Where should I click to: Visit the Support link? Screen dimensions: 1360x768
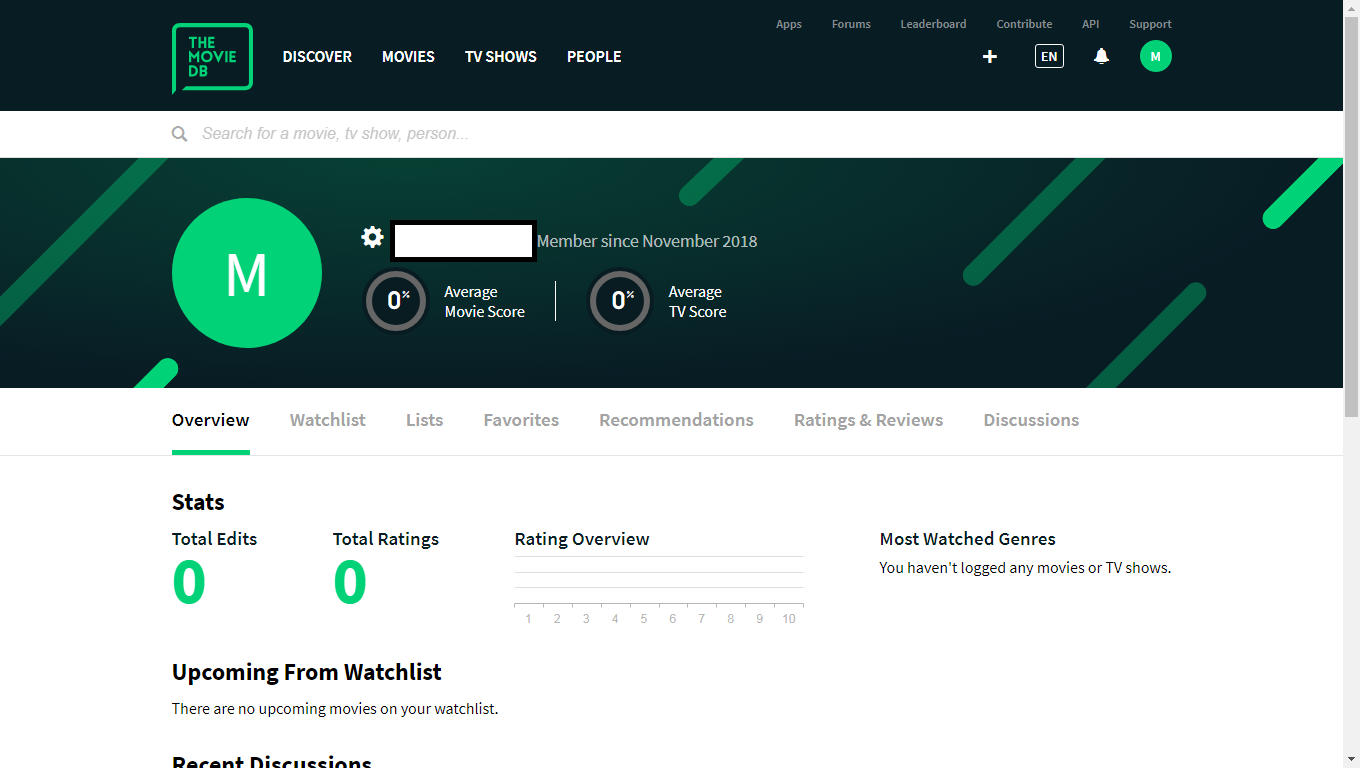pos(1150,24)
